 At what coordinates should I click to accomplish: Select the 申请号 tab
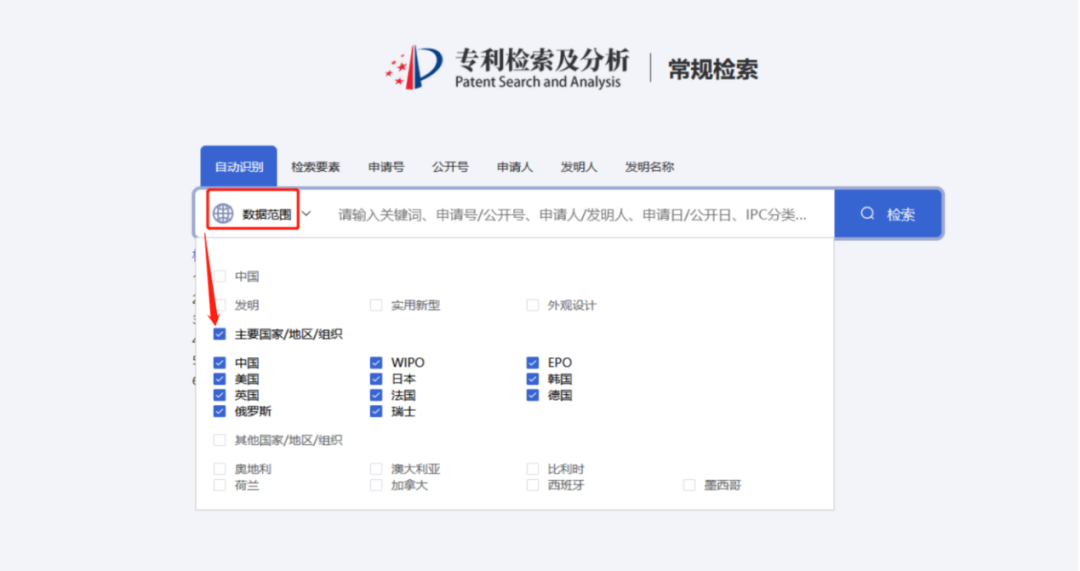coord(386,167)
